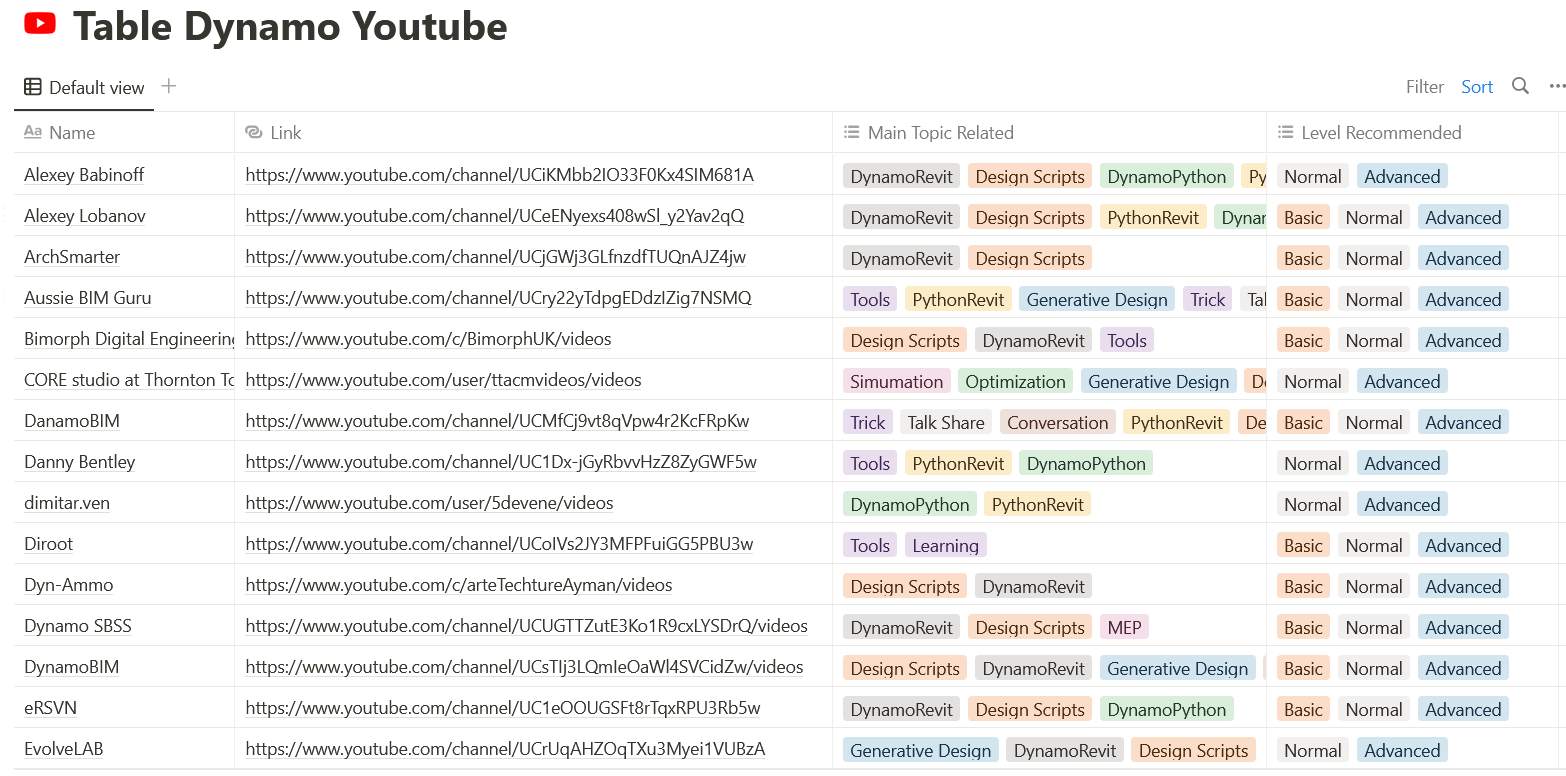Click the MEP tag for Dynamo SBSS
The width and height of the screenshot is (1566, 776).
click(1124, 627)
